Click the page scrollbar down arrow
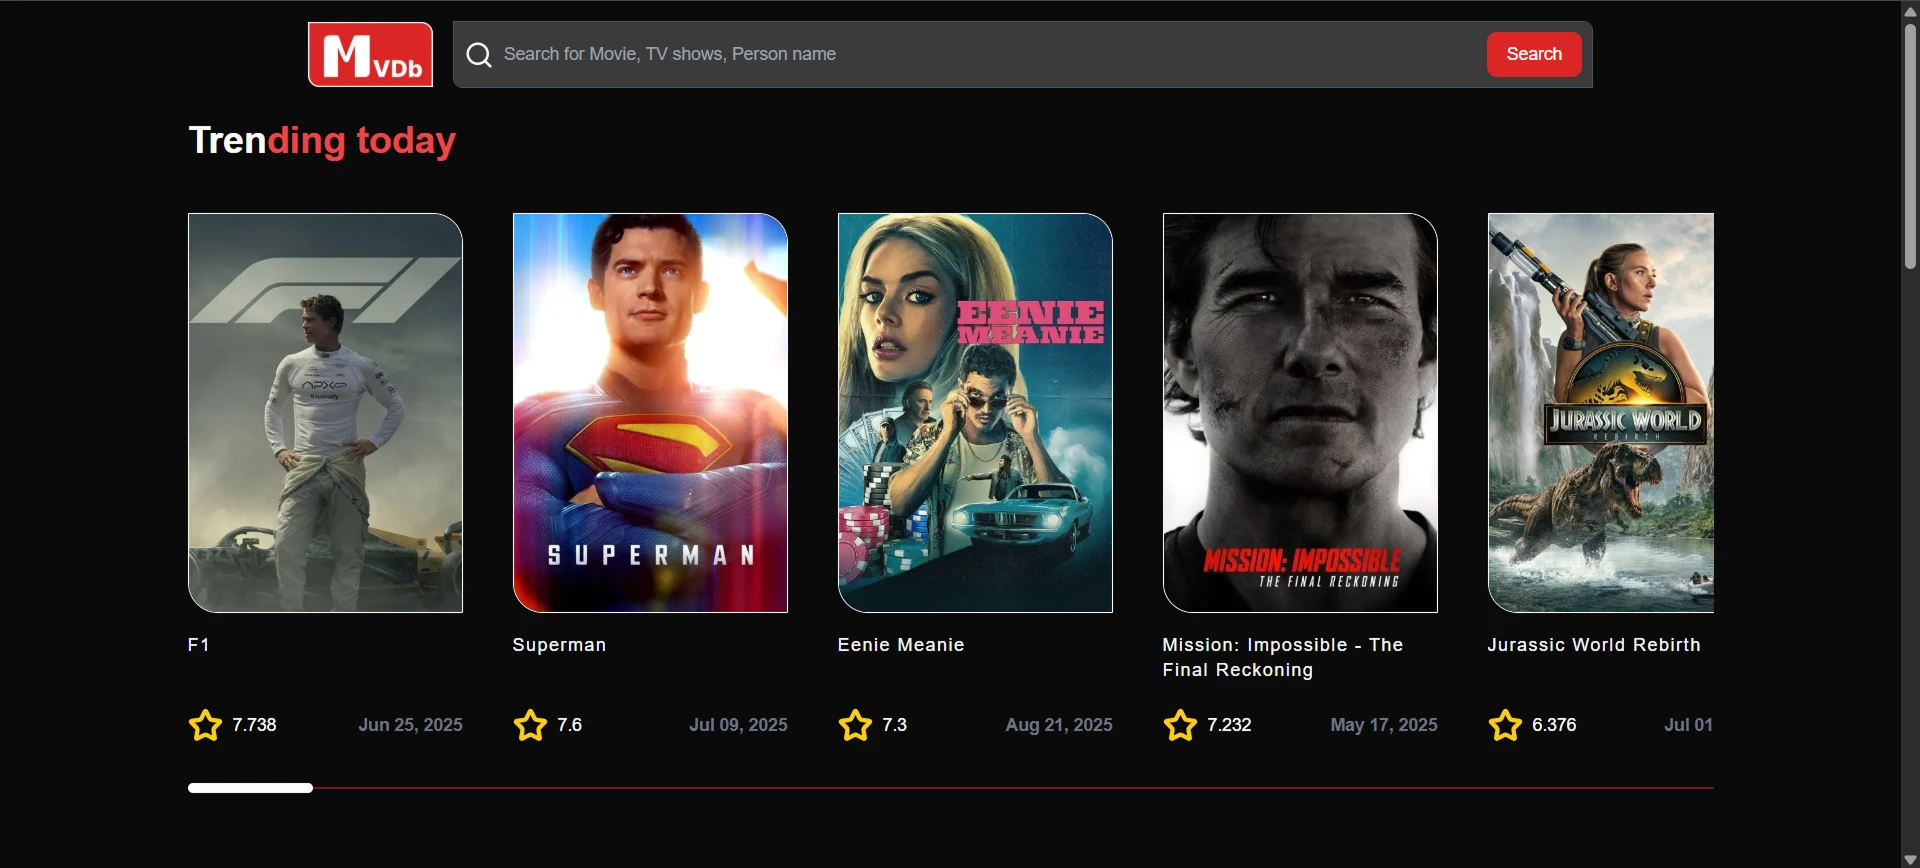 [1910, 859]
